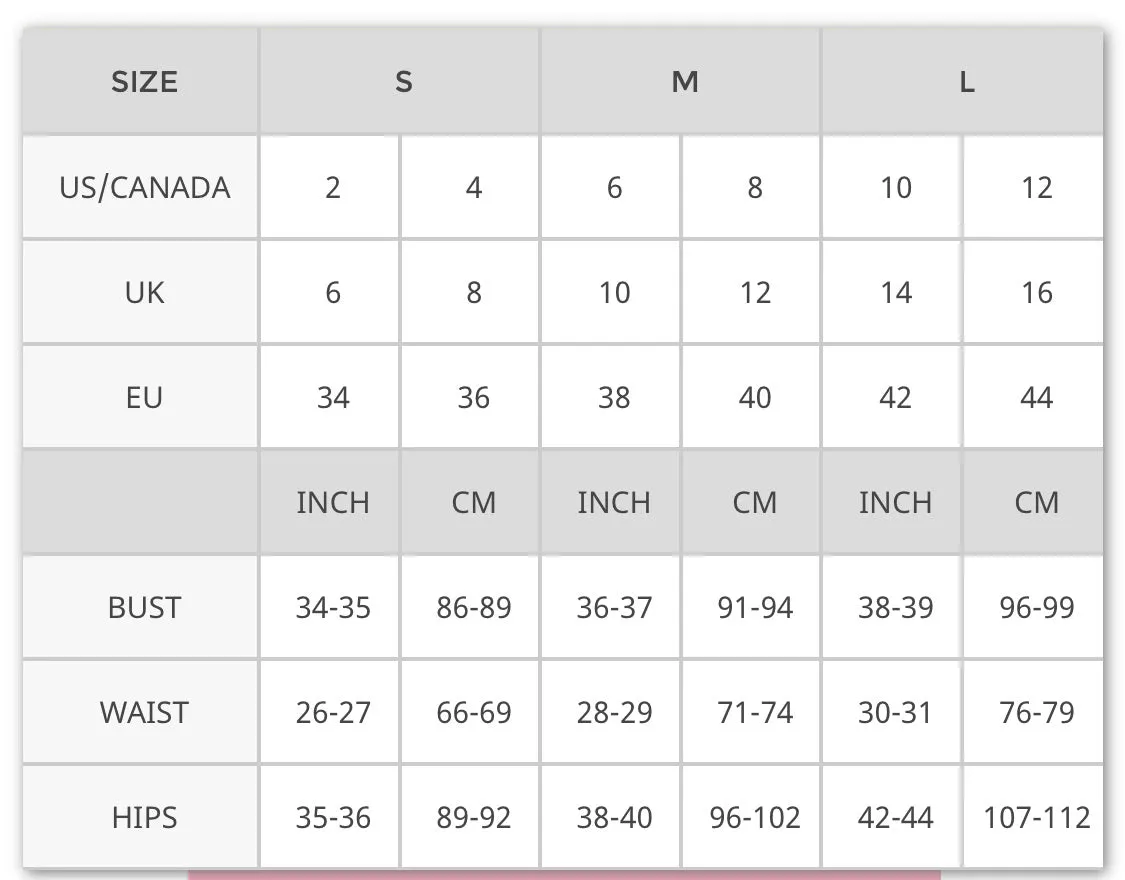Select EU size 38 cell

click(x=611, y=397)
